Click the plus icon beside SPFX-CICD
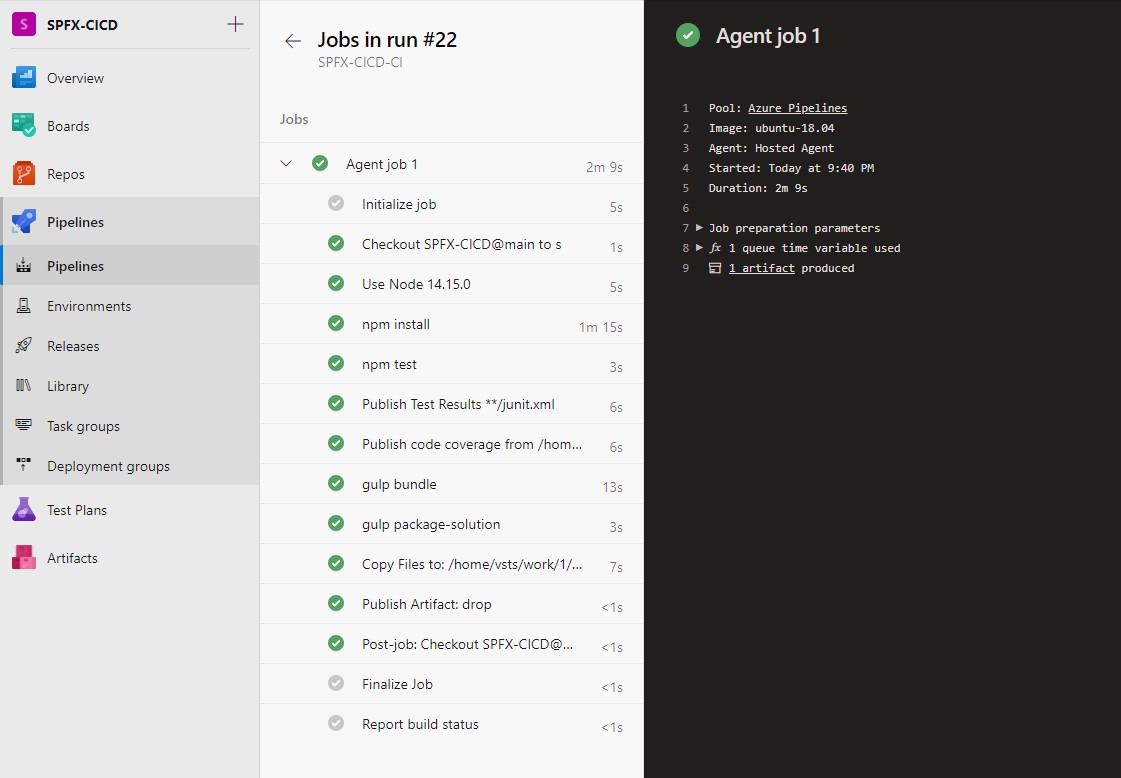This screenshot has width=1121, height=778. pyautogui.click(x=235, y=24)
